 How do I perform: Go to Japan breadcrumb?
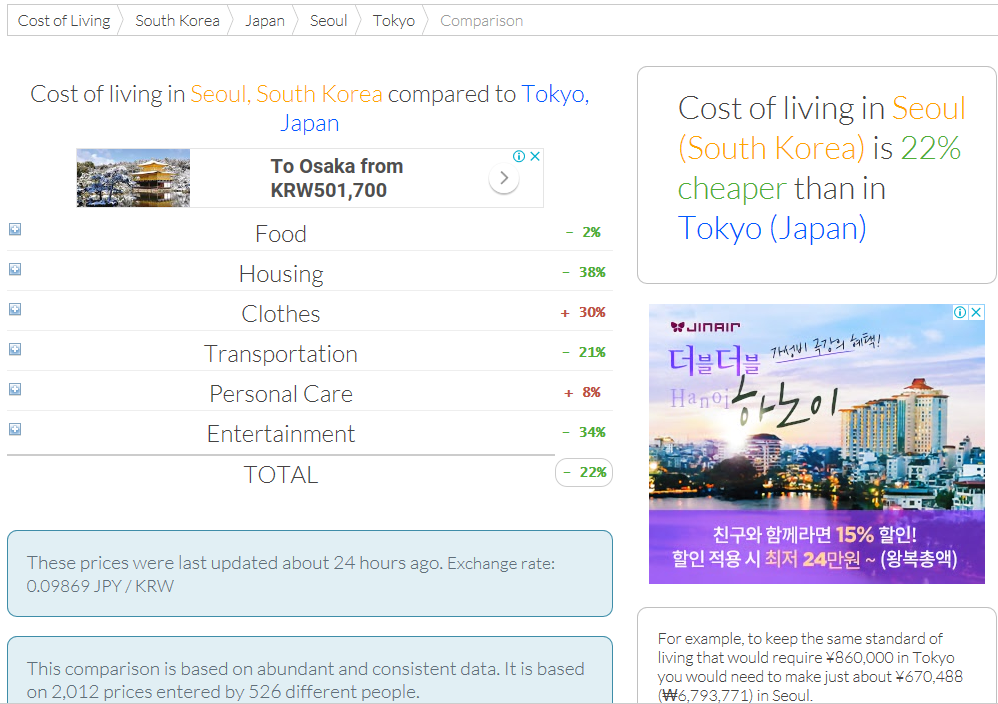[x=265, y=20]
